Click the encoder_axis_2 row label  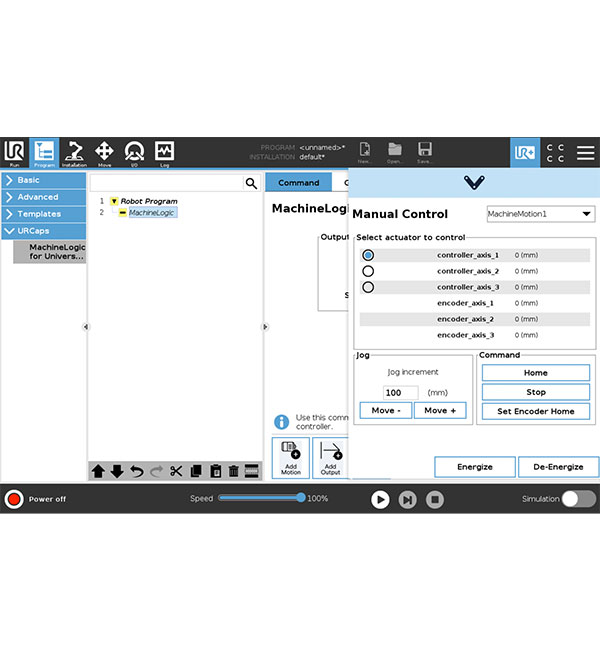(x=465, y=319)
